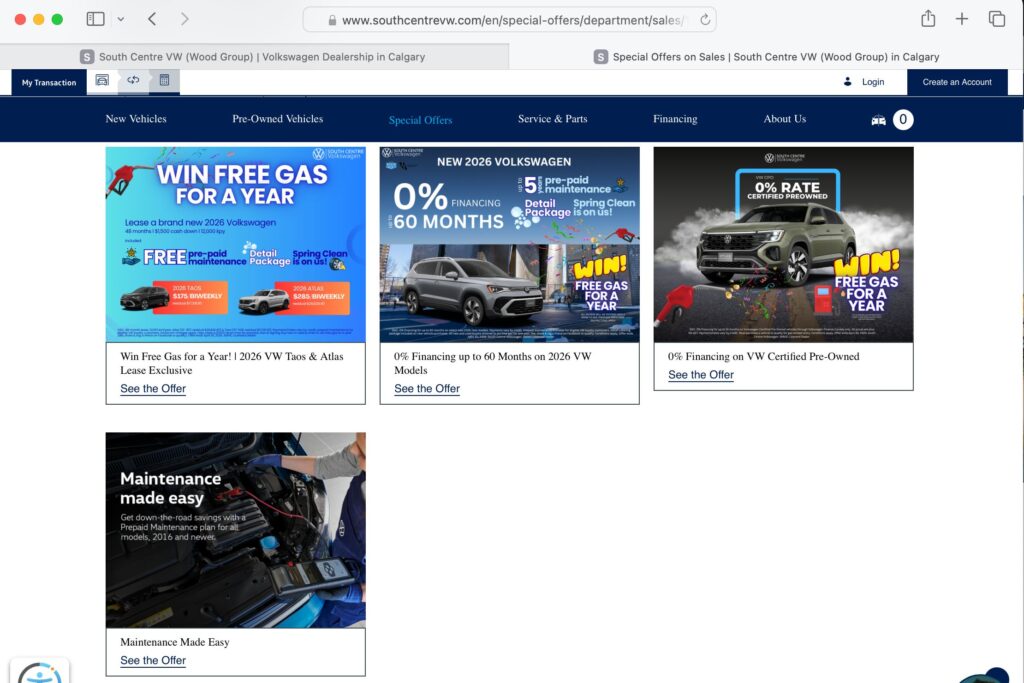Click the calculator icon in My Transaction bar
Image resolution: width=1024 pixels, height=683 pixels.
[x=164, y=80]
